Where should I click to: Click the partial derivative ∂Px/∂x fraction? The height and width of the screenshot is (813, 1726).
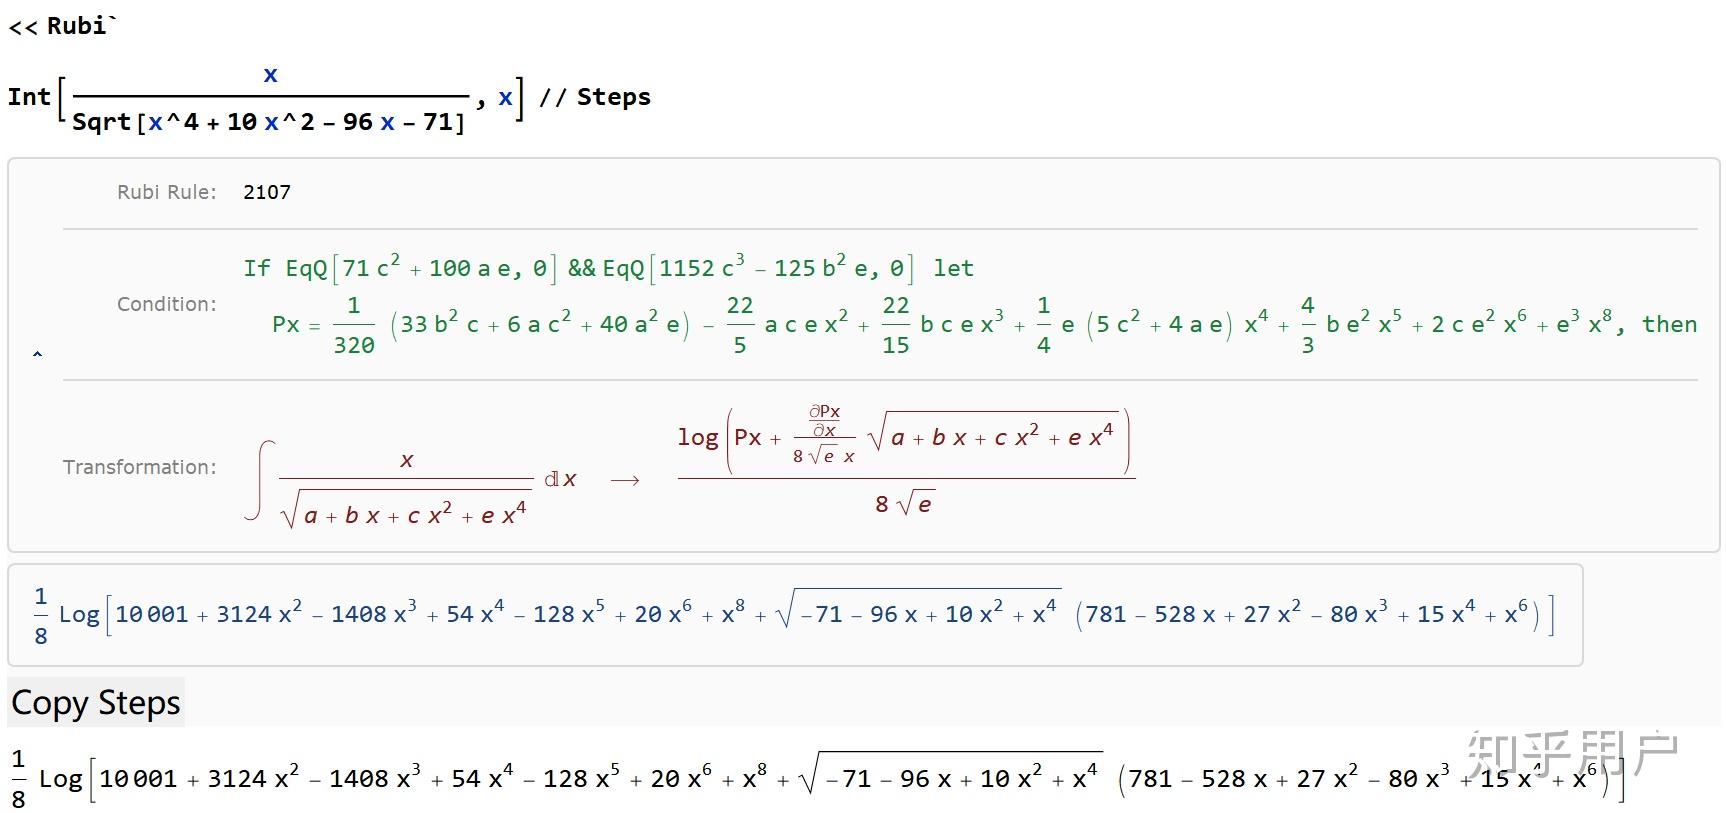824,421
